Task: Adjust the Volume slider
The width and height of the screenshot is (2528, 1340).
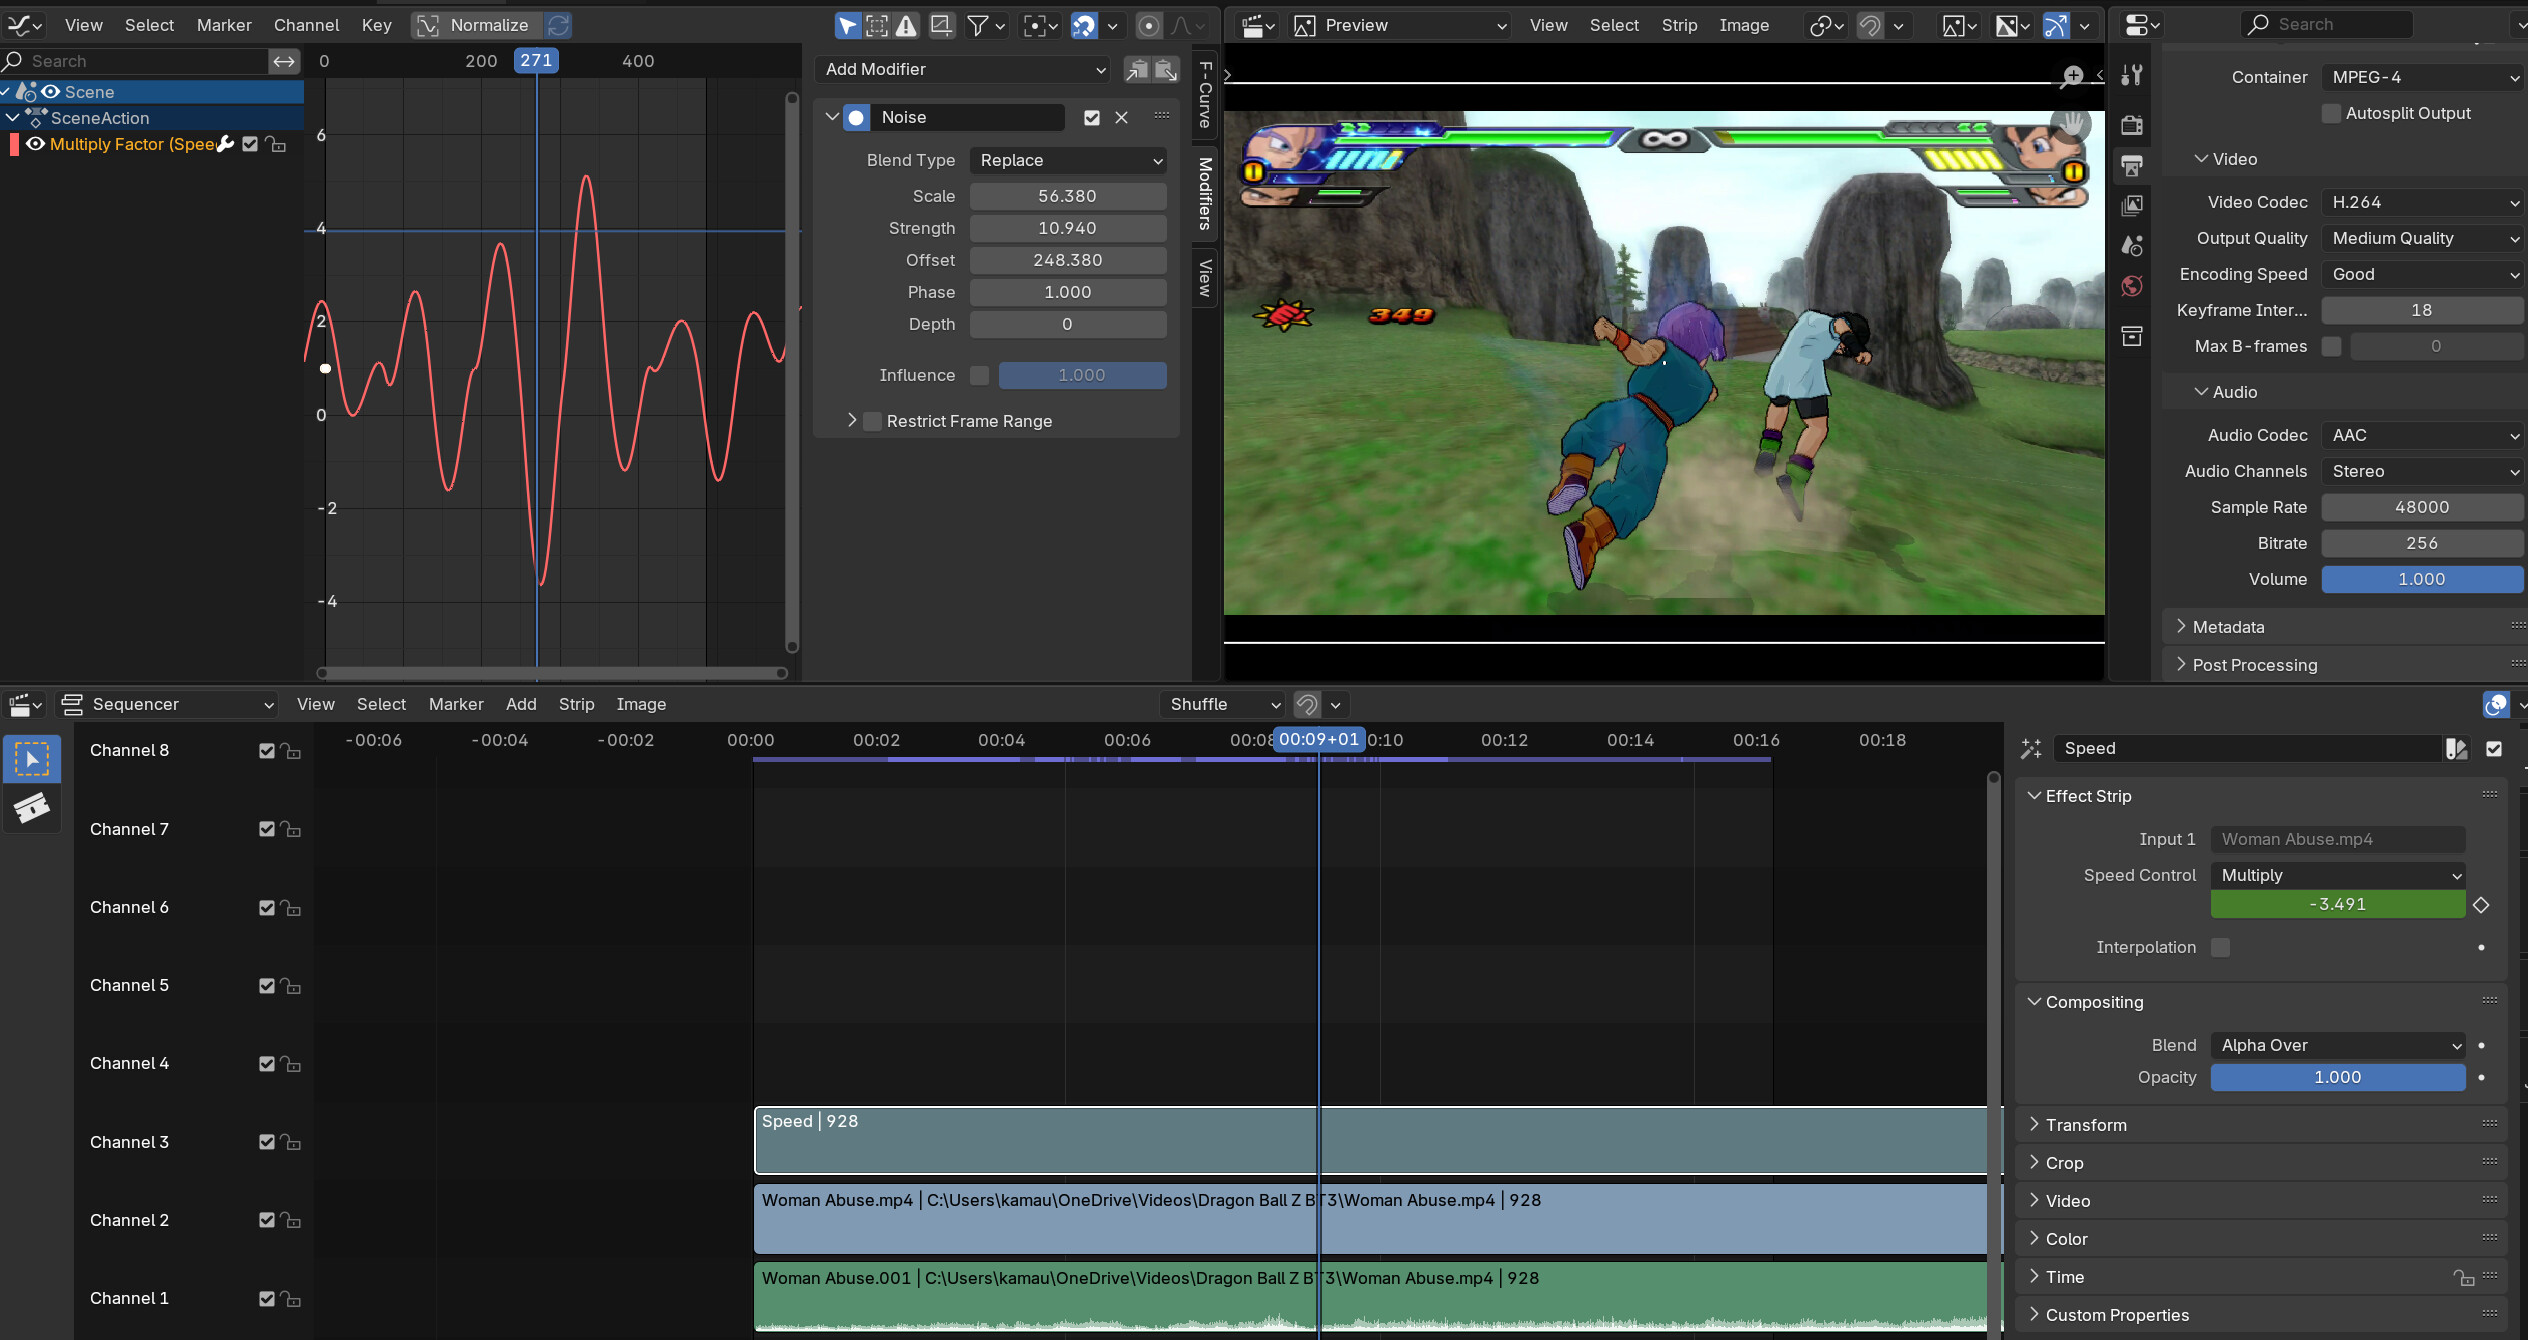Action: pyautogui.click(x=2422, y=579)
